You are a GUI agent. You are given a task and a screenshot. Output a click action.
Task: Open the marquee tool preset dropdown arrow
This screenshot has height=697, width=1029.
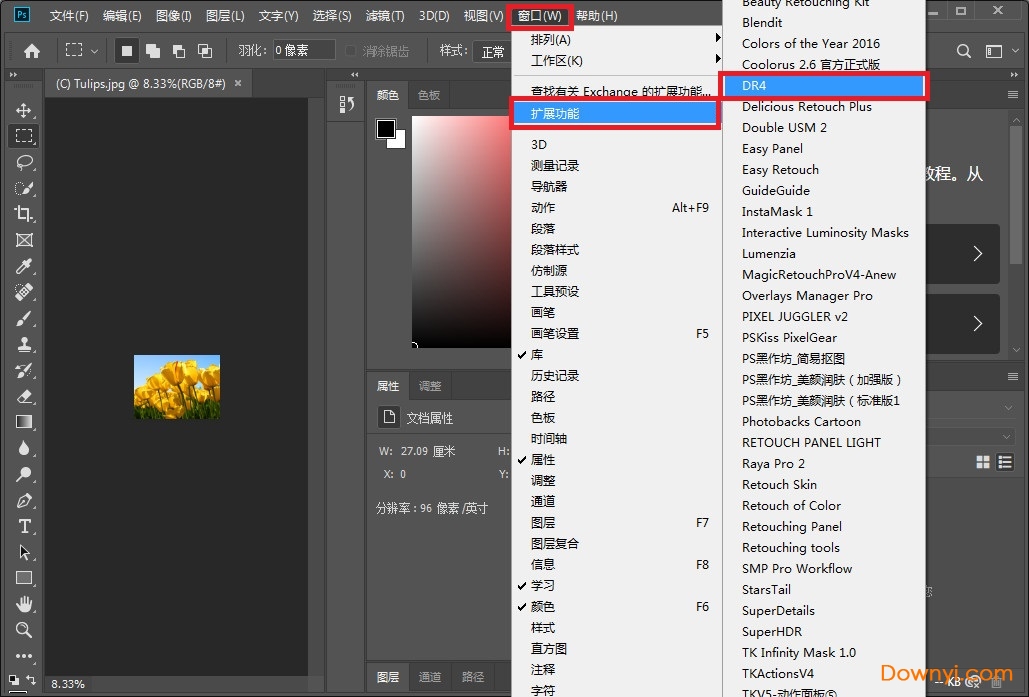(95, 51)
